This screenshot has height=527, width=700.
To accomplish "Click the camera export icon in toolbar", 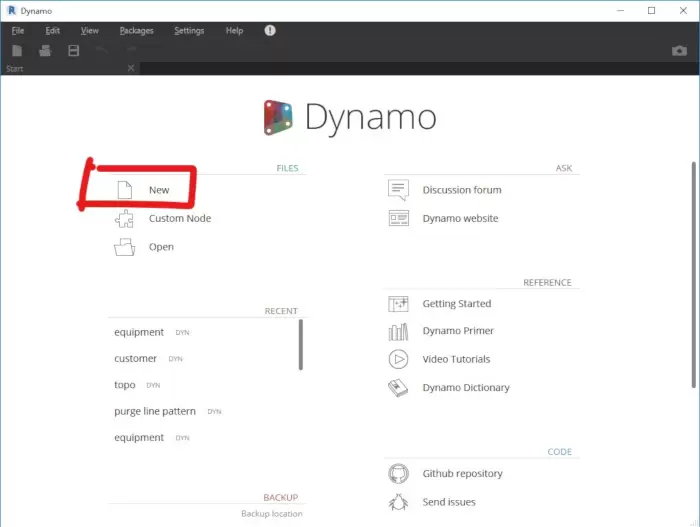I will point(678,51).
